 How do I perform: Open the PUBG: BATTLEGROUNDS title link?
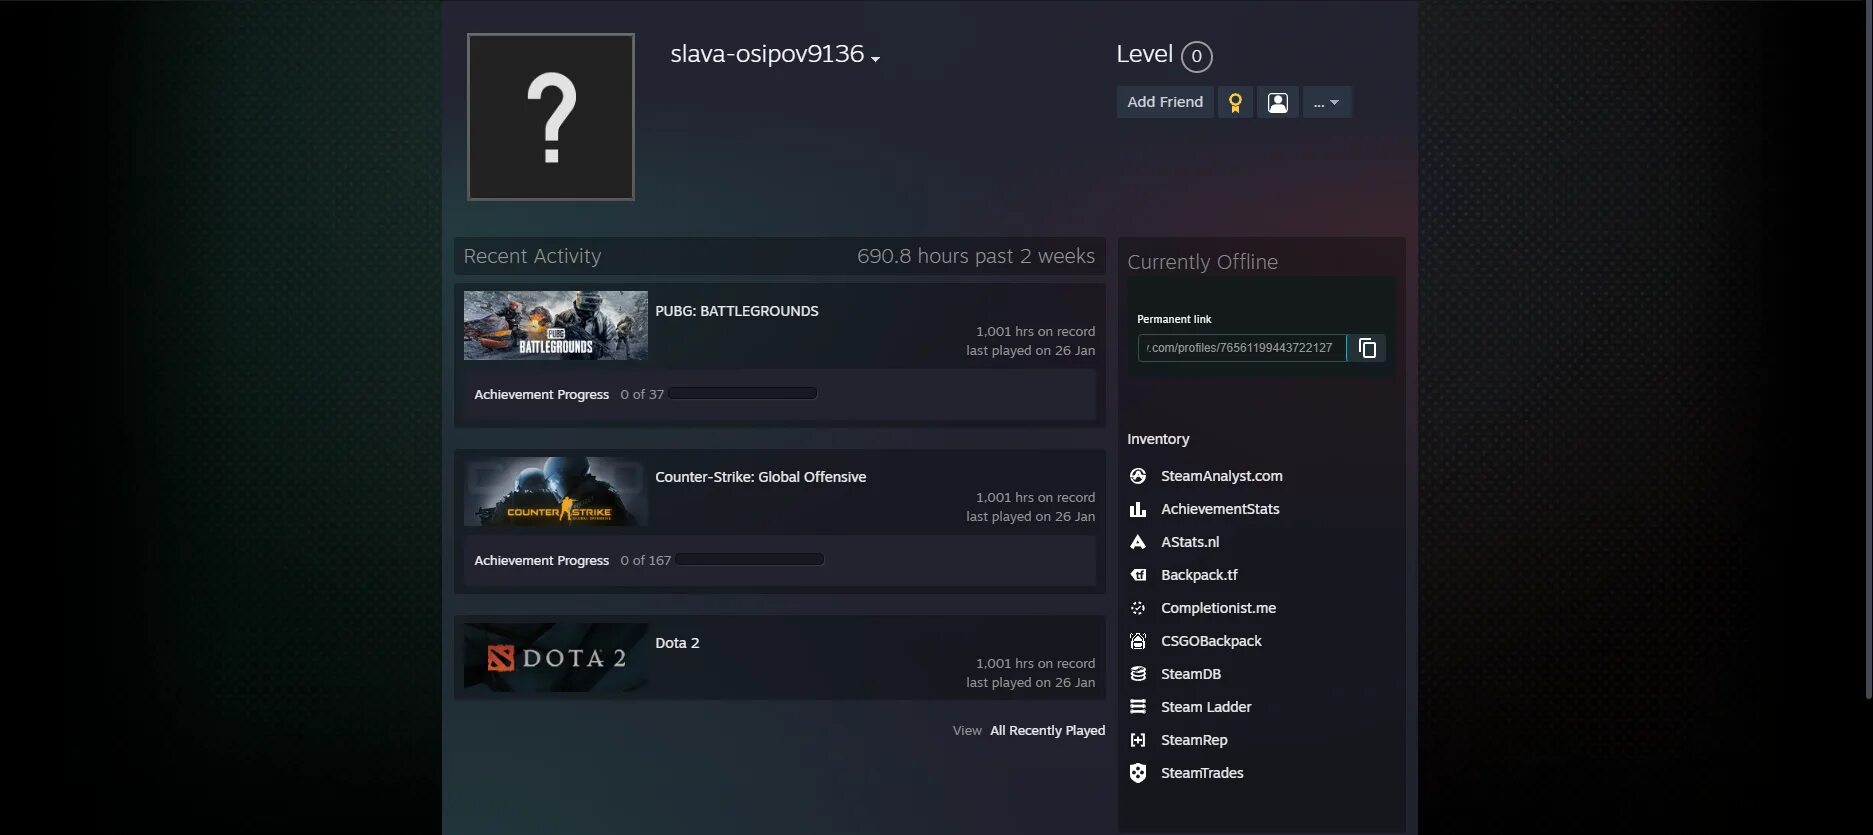pyautogui.click(x=736, y=311)
